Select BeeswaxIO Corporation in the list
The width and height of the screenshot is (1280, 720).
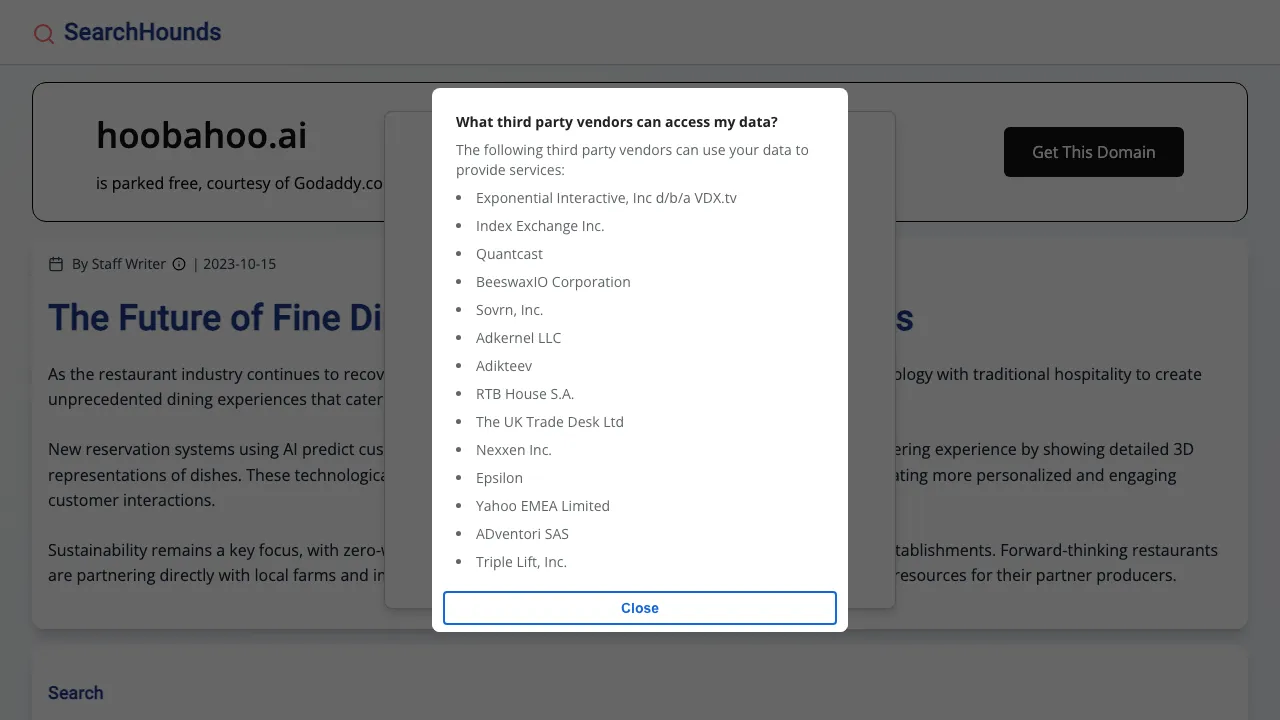pos(553,282)
